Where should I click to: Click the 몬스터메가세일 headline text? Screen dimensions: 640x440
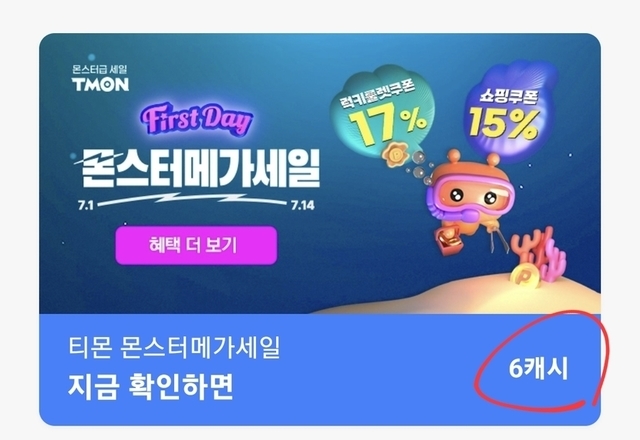[200, 168]
